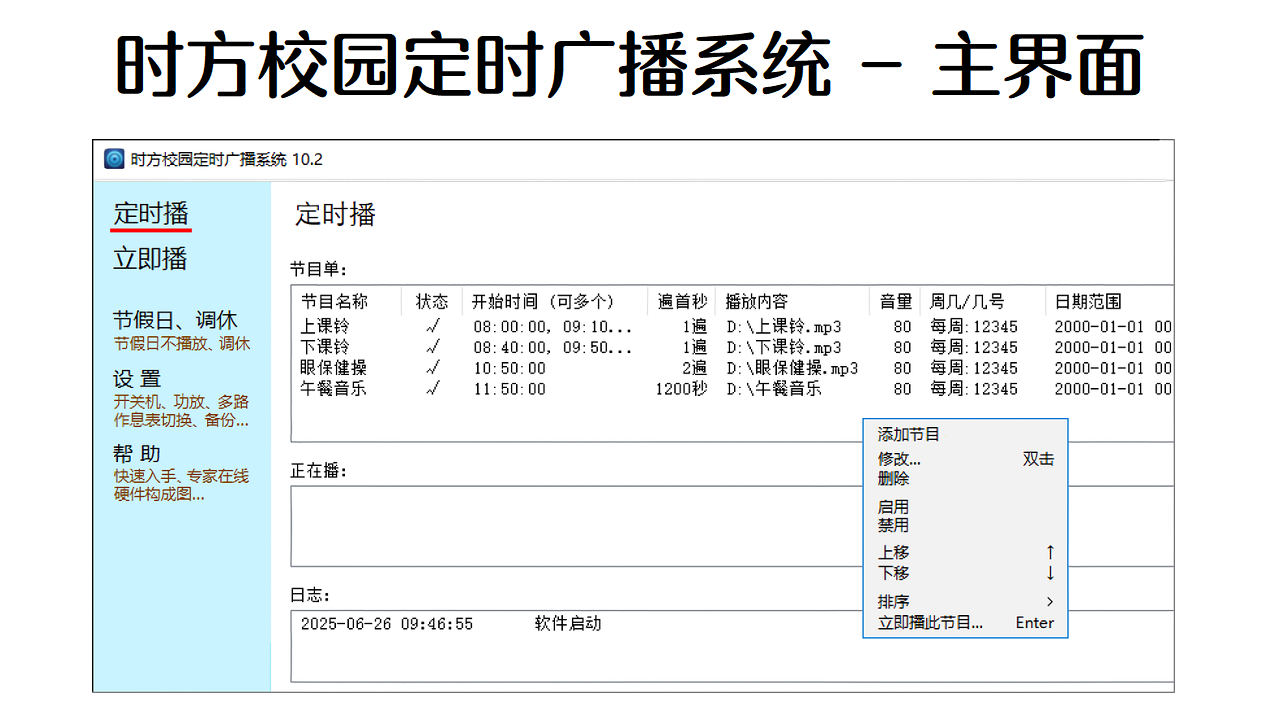Click the 时方校园定时广播系统 application icon

tap(113, 159)
